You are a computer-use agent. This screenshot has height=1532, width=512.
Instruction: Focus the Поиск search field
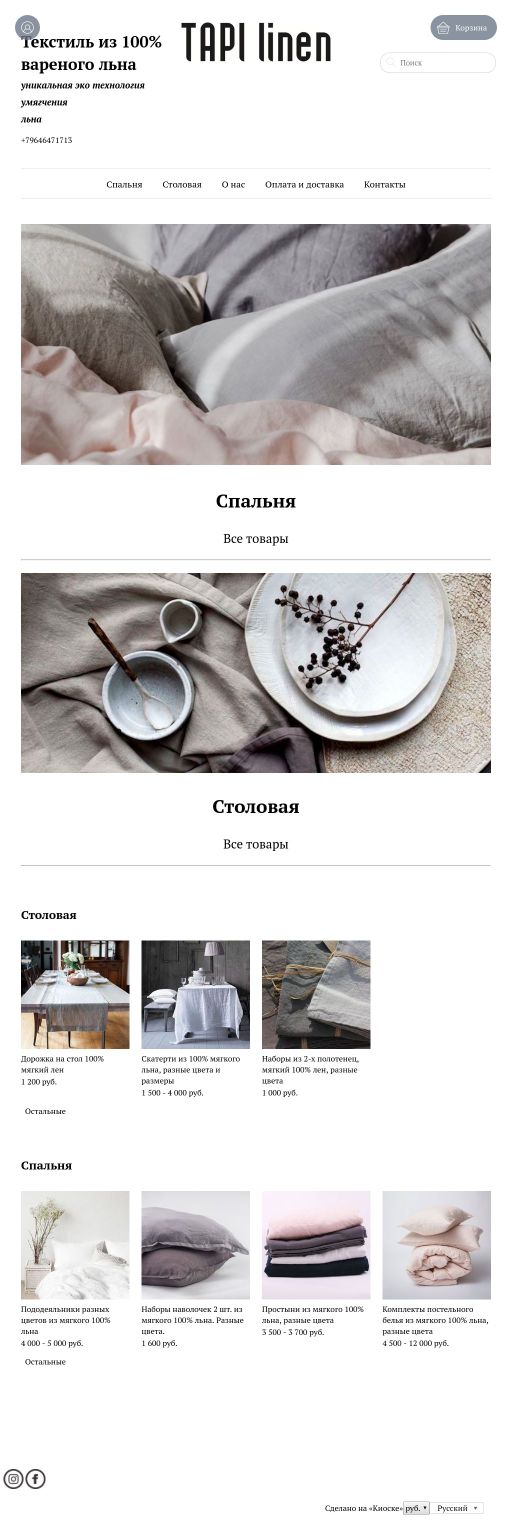tap(438, 63)
